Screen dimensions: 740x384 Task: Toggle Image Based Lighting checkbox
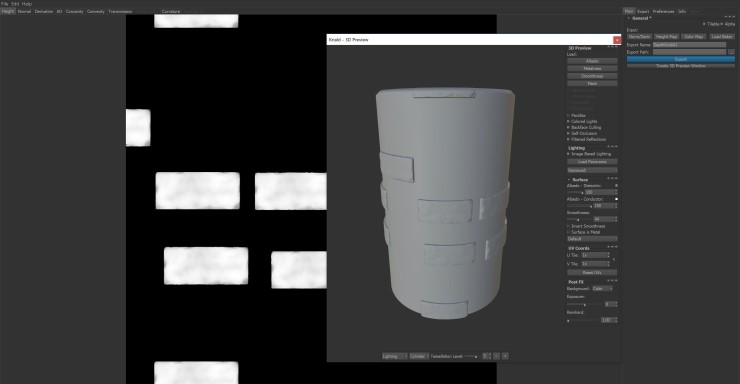[568, 154]
